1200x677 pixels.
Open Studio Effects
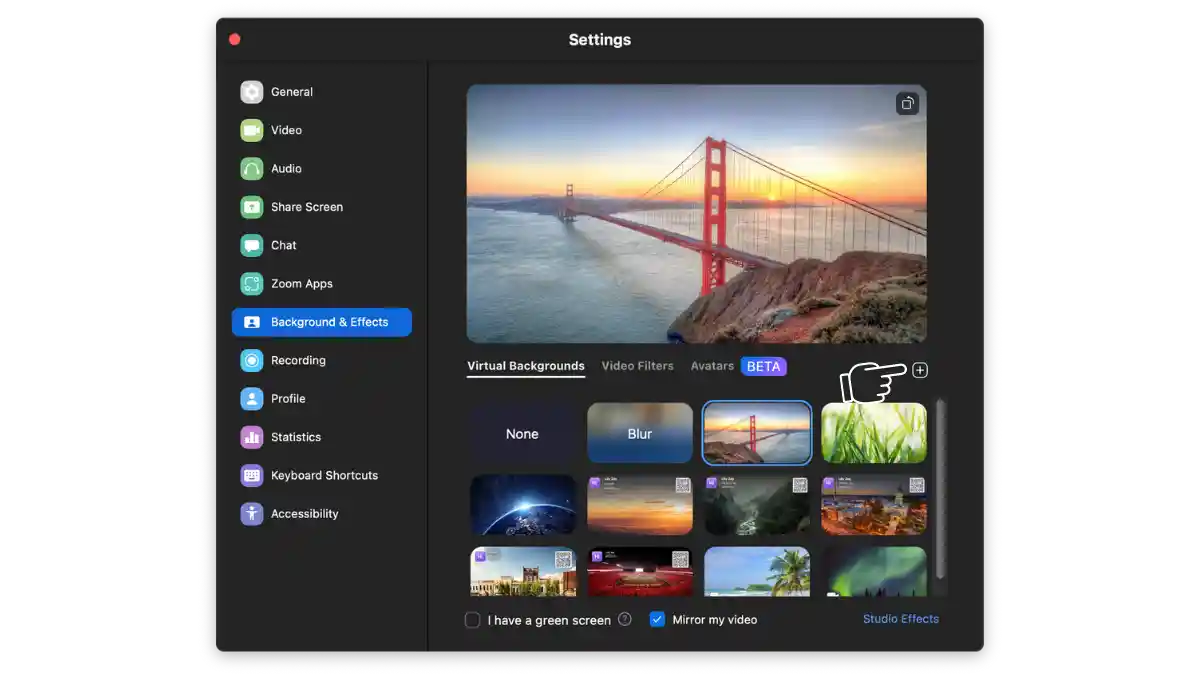click(900, 618)
